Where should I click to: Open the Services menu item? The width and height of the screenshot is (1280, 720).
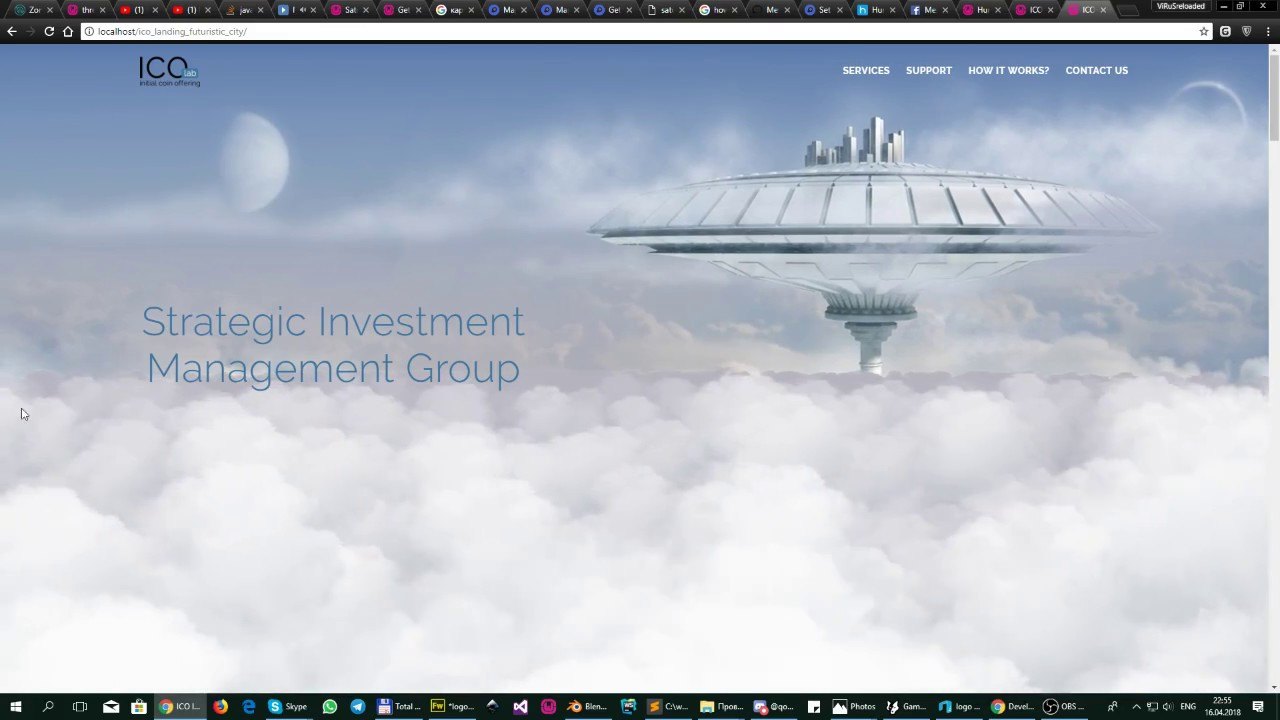(866, 71)
